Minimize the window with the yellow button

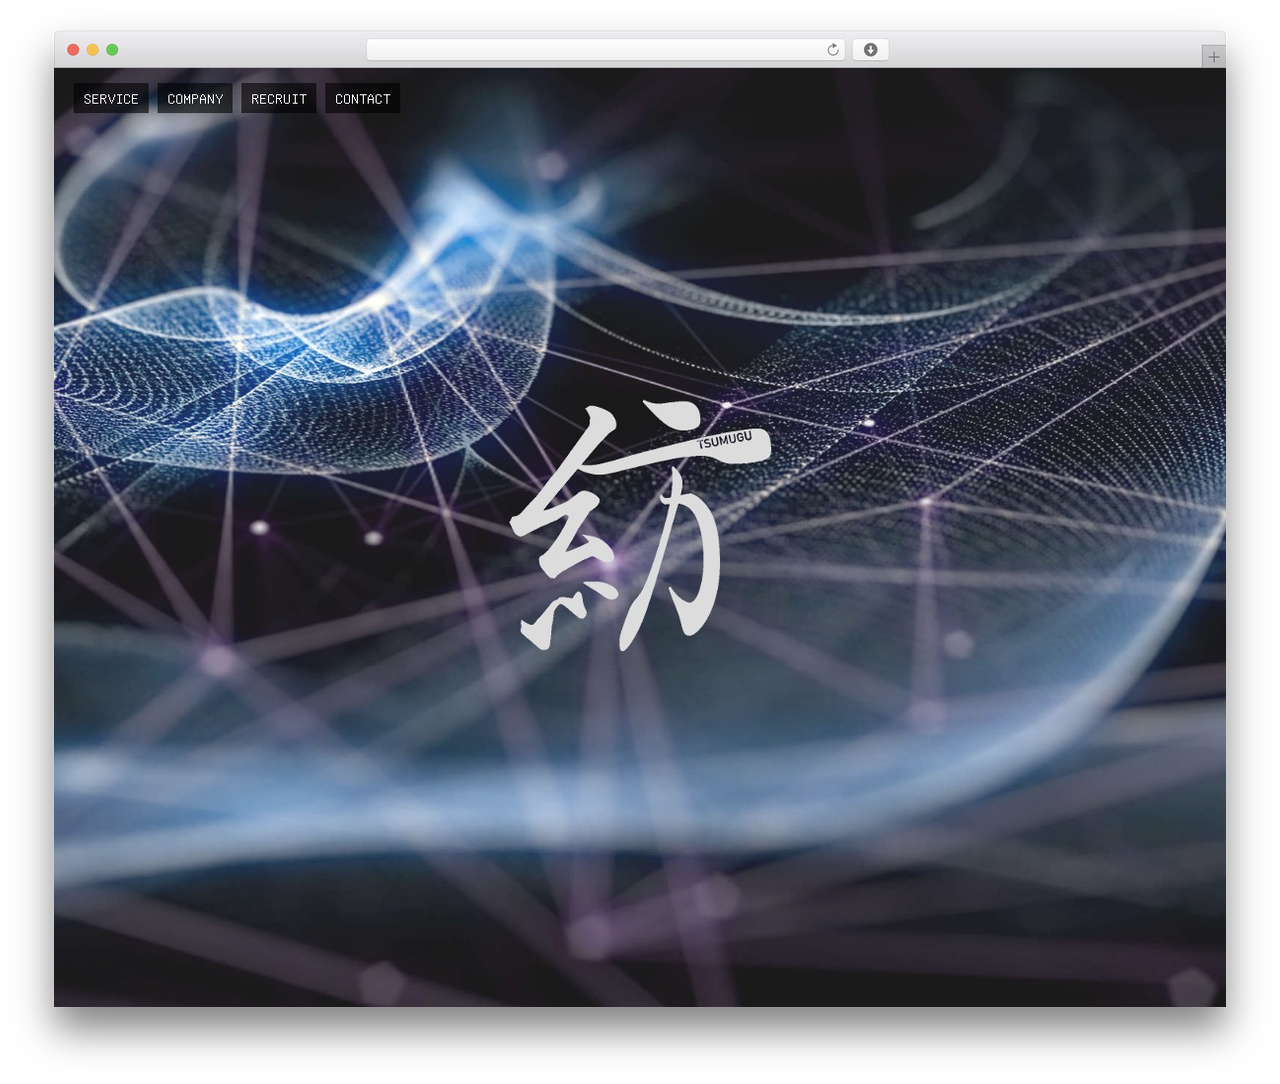pyautogui.click(x=93, y=50)
